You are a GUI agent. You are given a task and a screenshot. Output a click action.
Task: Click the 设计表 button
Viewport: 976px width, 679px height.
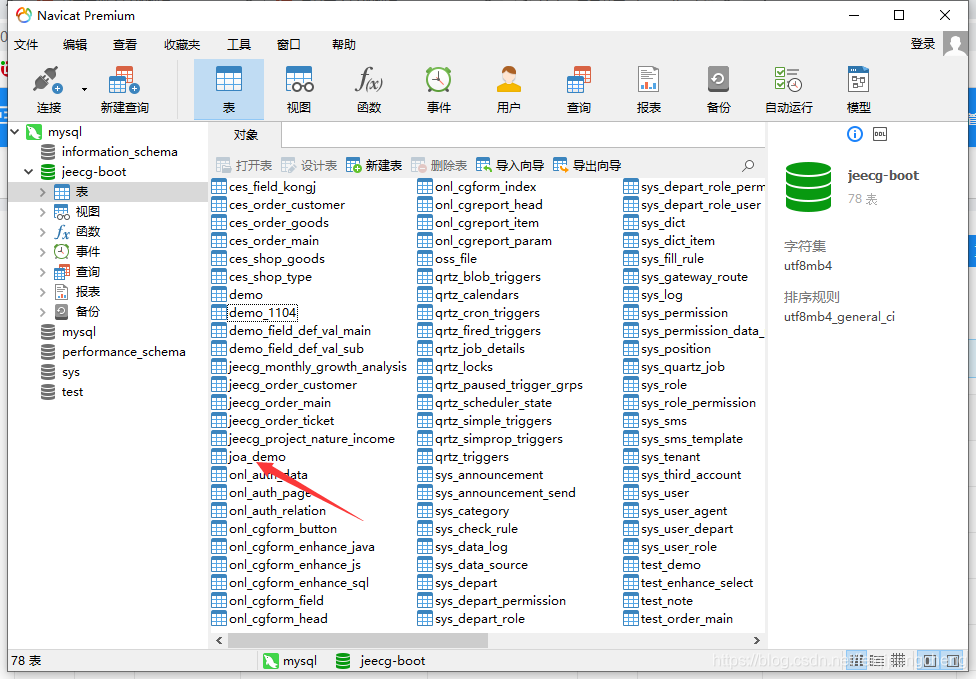coord(309,166)
